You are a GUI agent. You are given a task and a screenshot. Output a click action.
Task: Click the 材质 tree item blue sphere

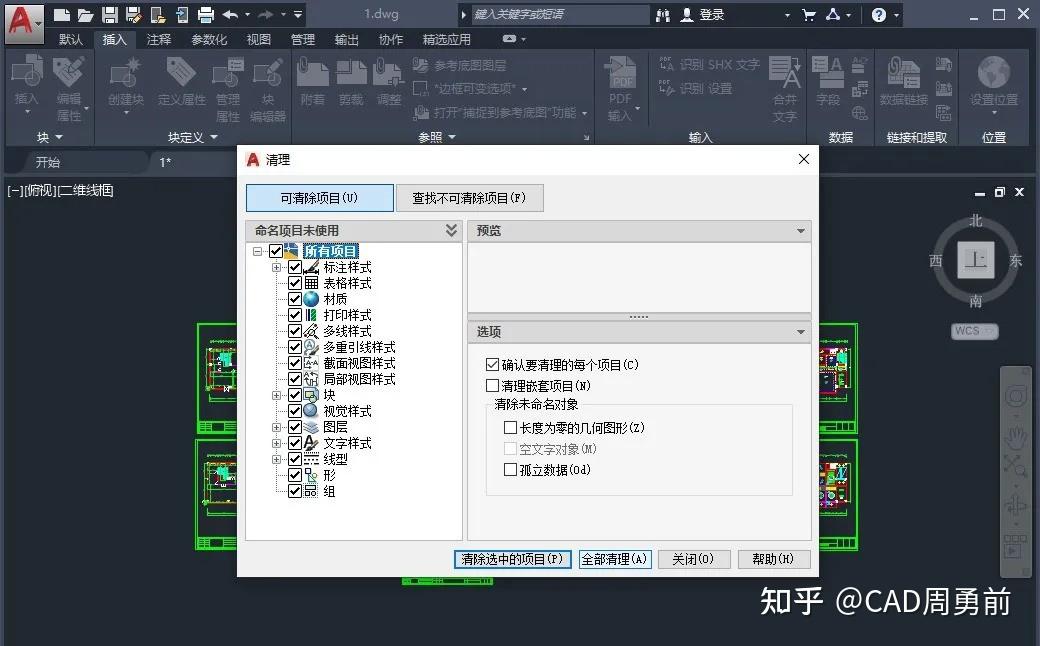point(309,298)
